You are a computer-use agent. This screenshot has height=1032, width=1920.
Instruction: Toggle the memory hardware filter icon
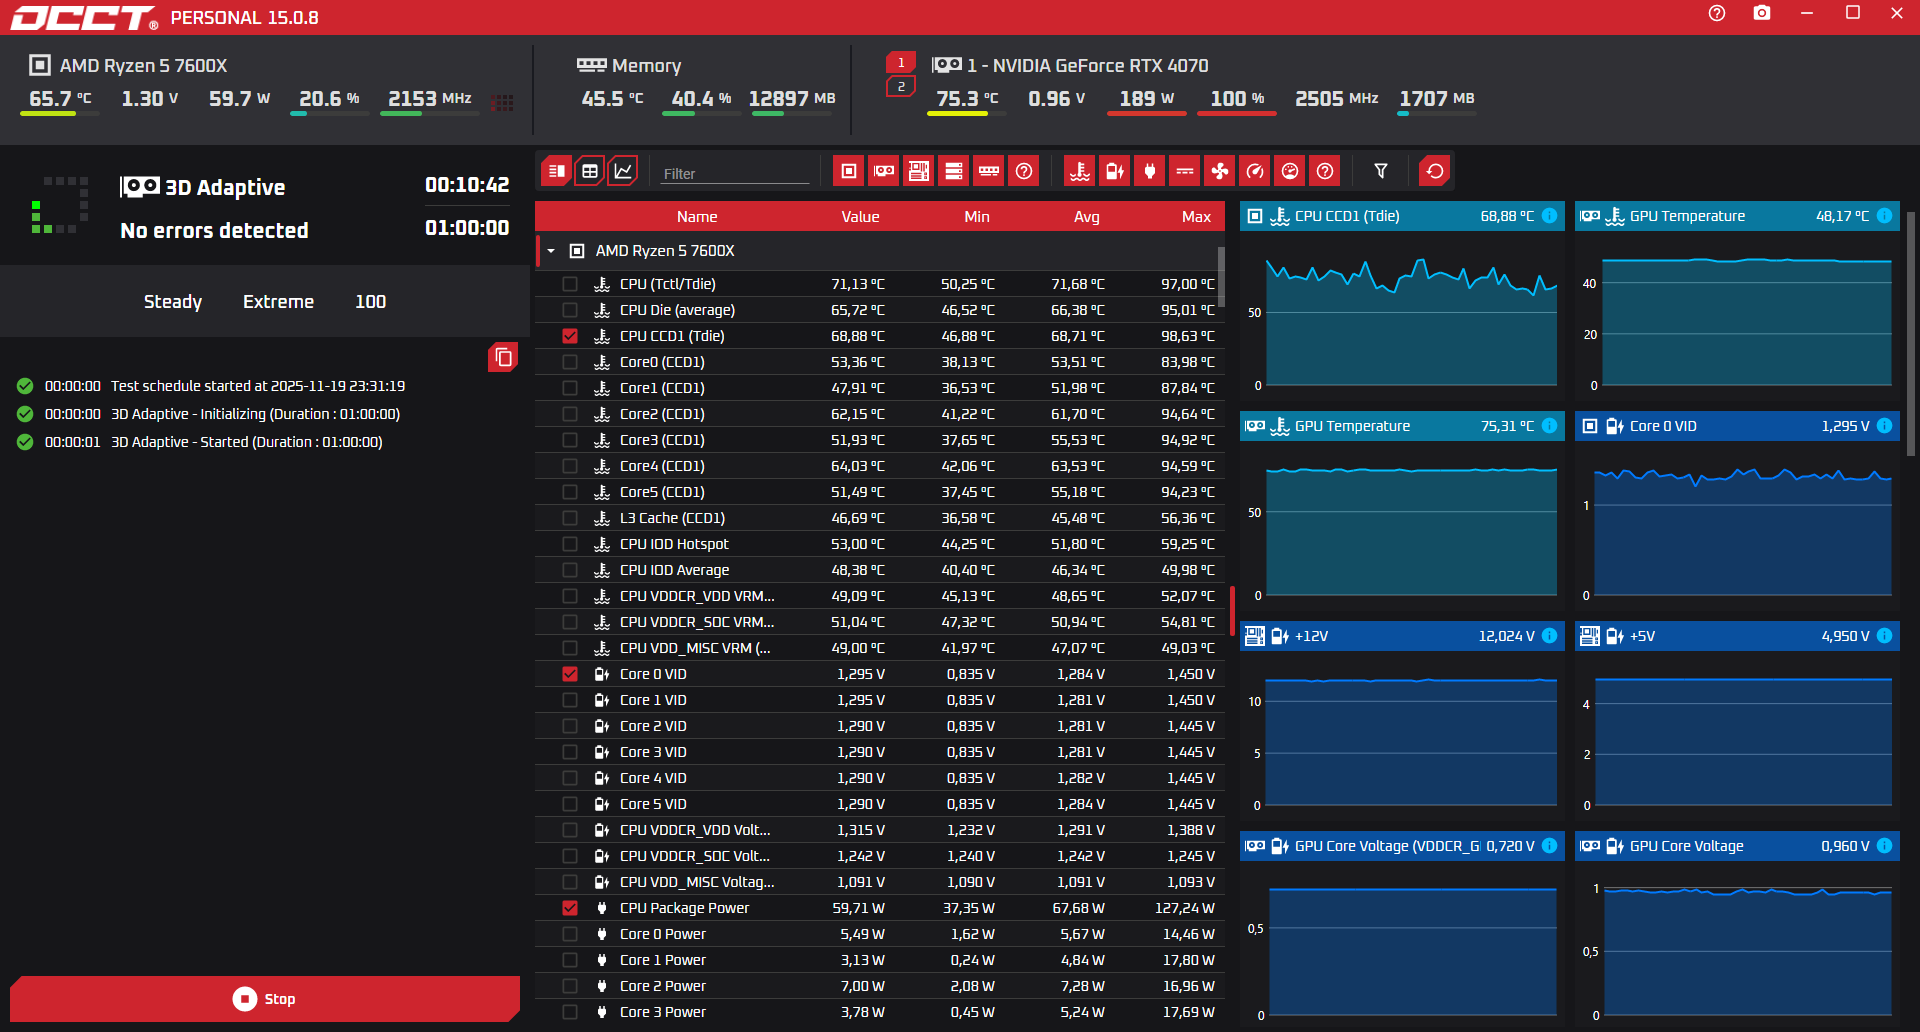(x=989, y=171)
